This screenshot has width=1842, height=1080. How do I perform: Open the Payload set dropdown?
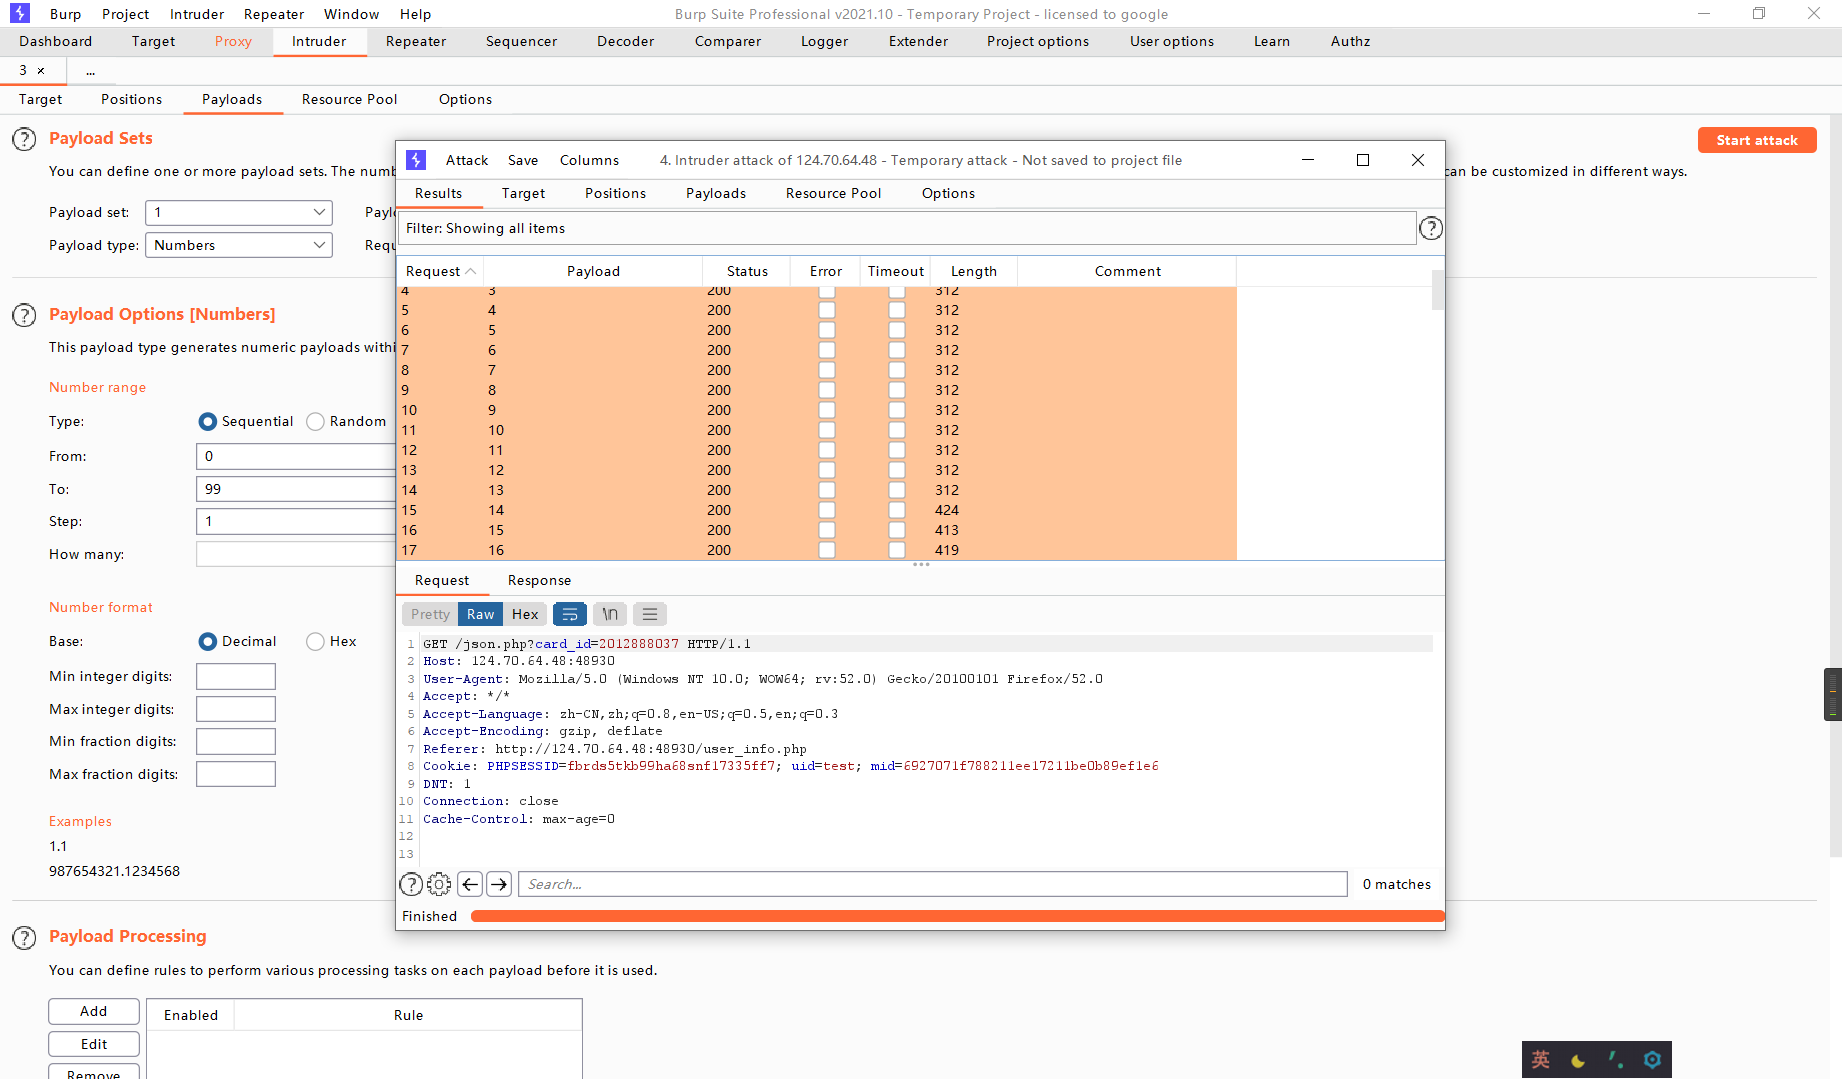pos(238,212)
